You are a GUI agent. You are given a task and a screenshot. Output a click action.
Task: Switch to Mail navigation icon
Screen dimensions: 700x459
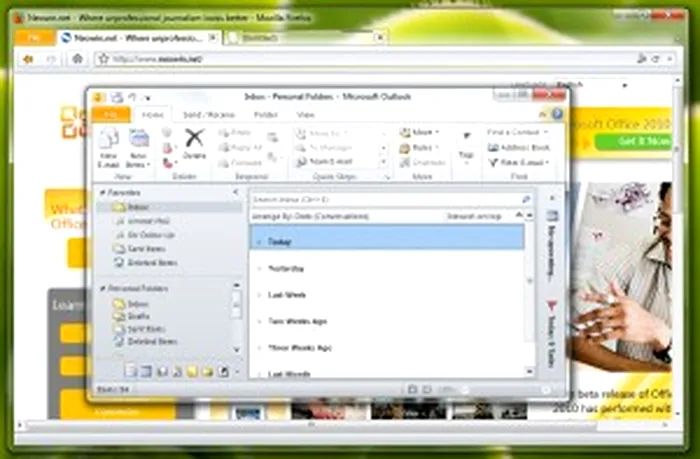130,371
